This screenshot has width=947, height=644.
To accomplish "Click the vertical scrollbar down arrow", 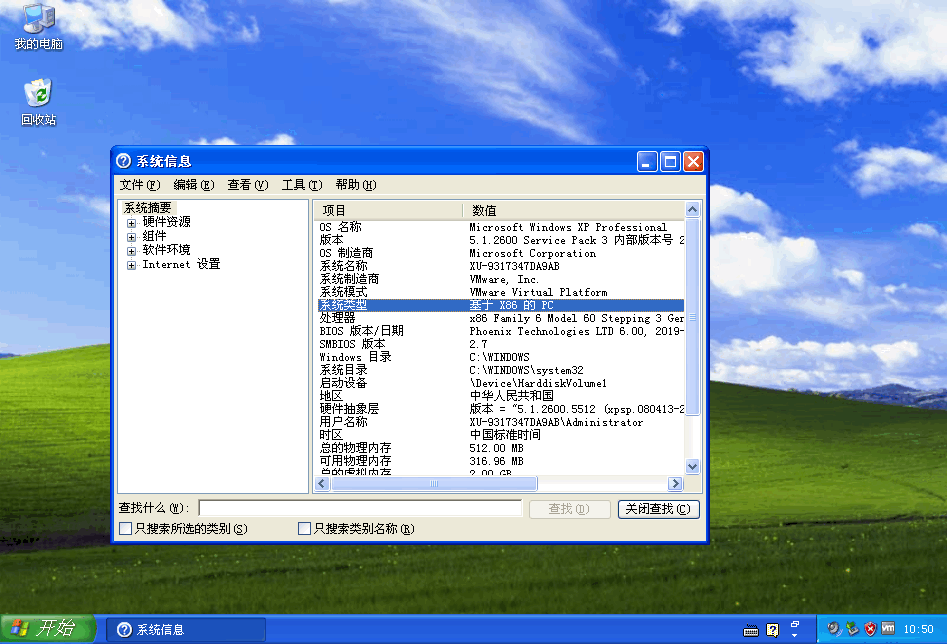I will 692,466.
